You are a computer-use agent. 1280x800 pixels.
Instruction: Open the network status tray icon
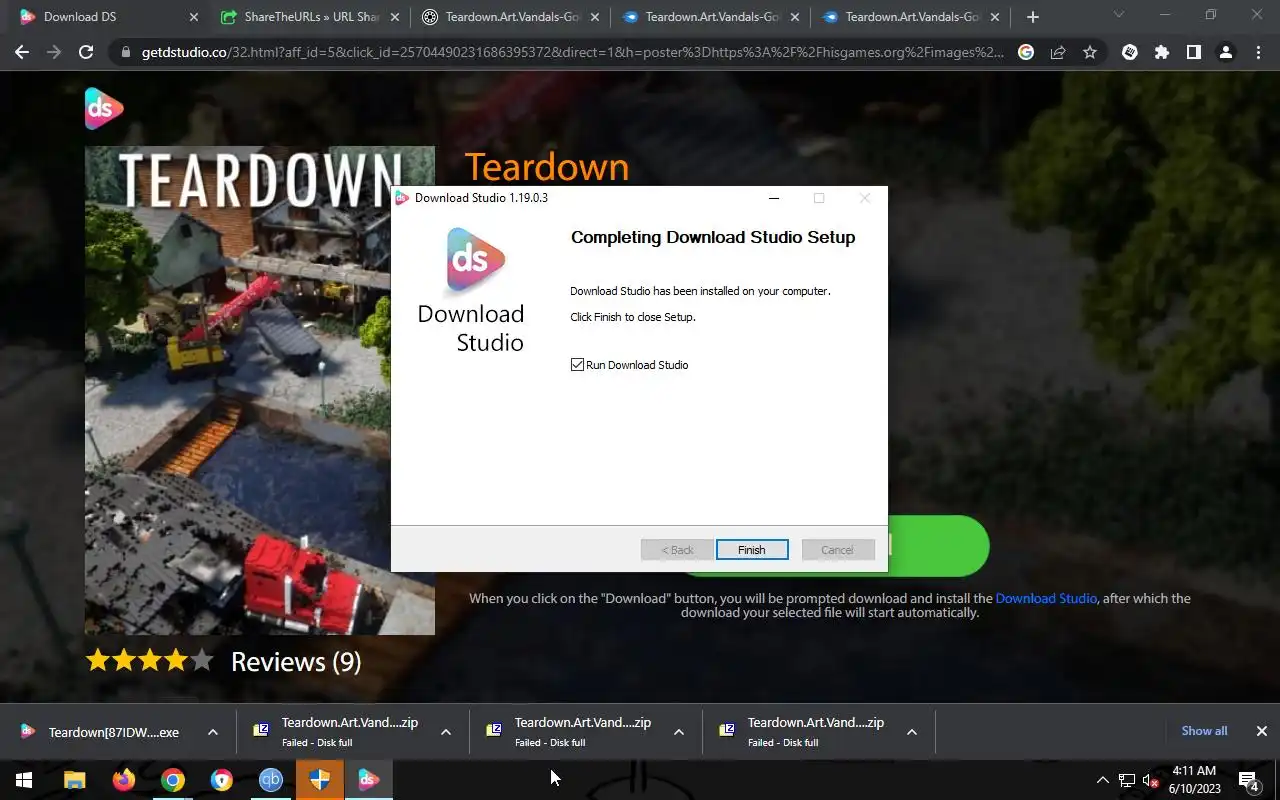tap(1127, 780)
